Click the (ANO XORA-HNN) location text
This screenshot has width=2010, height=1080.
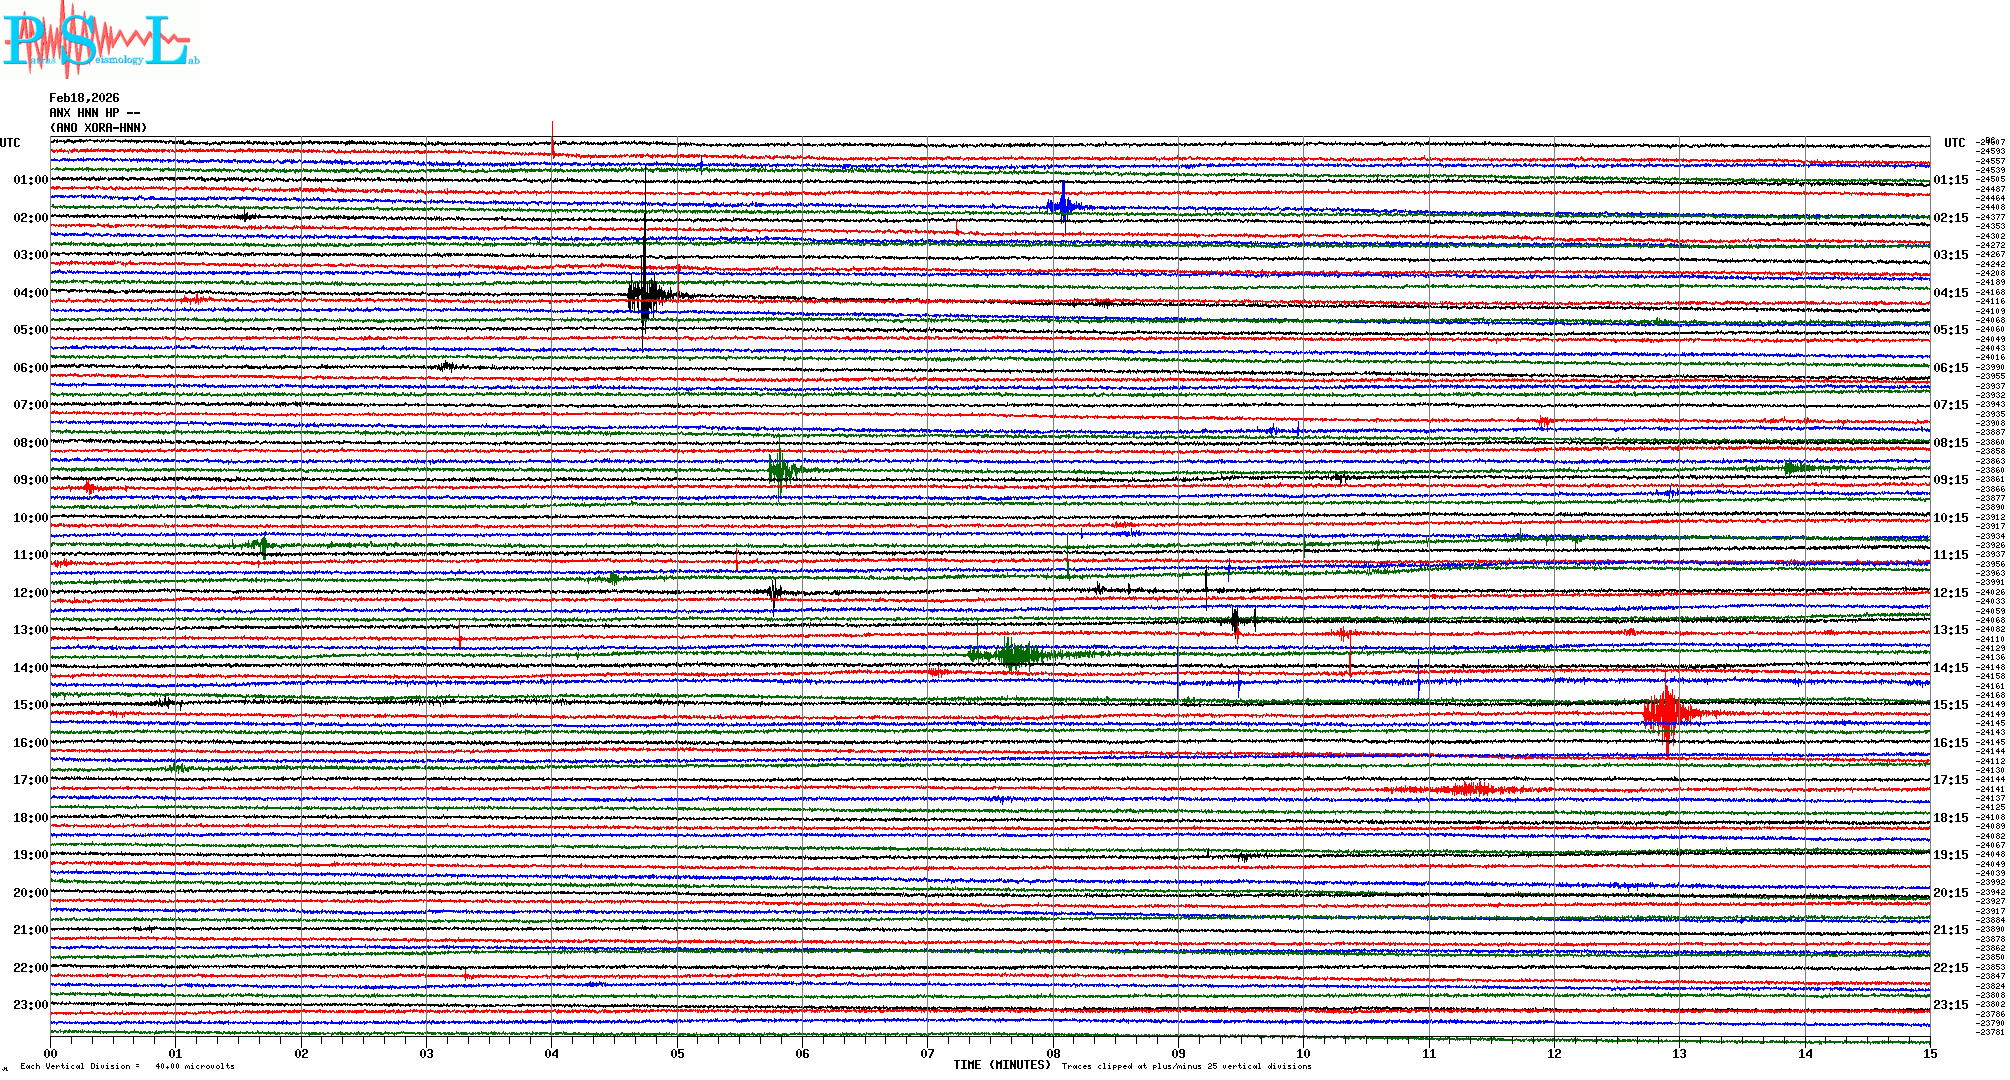coord(98,128)
